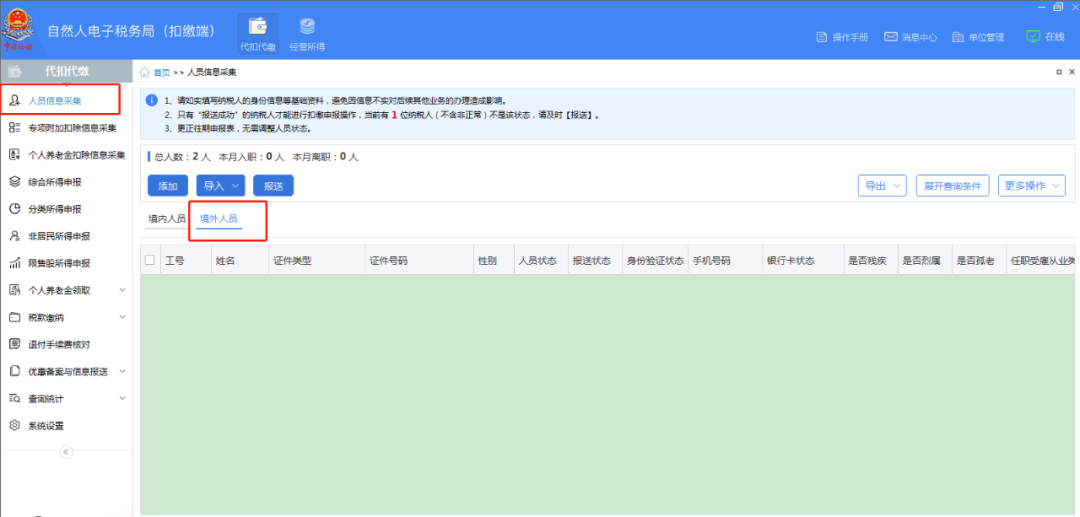Open 专项附加扣除信息采集 in the sidebar
Screen dimensions: 1080x517
coord(71,128)
